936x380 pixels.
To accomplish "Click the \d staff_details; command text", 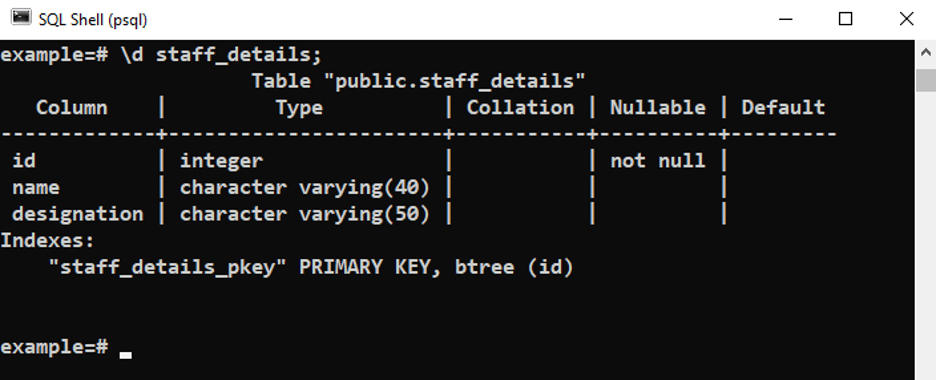I will click(221, 55).
